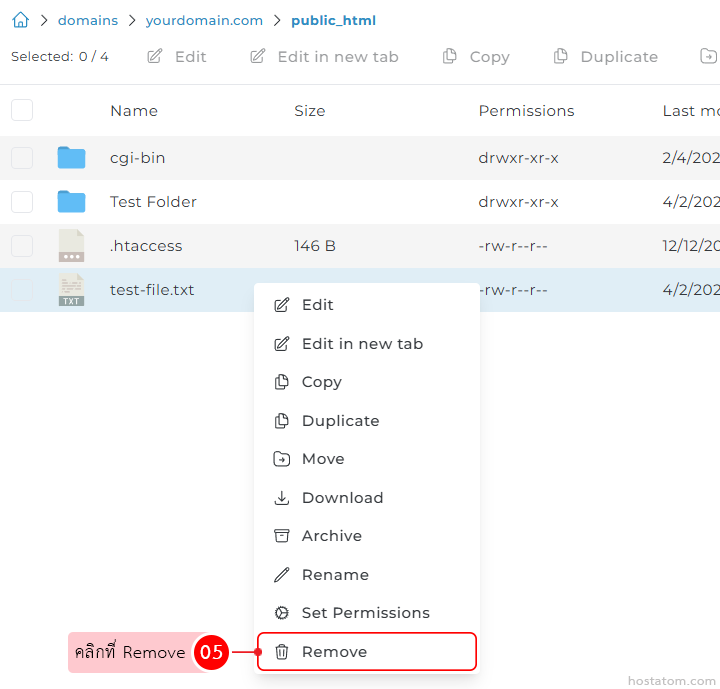This screenshot has height=689, width=720.
Task: Click .htaccess permissions -rw-r--r--
Action: click(513, 246)
